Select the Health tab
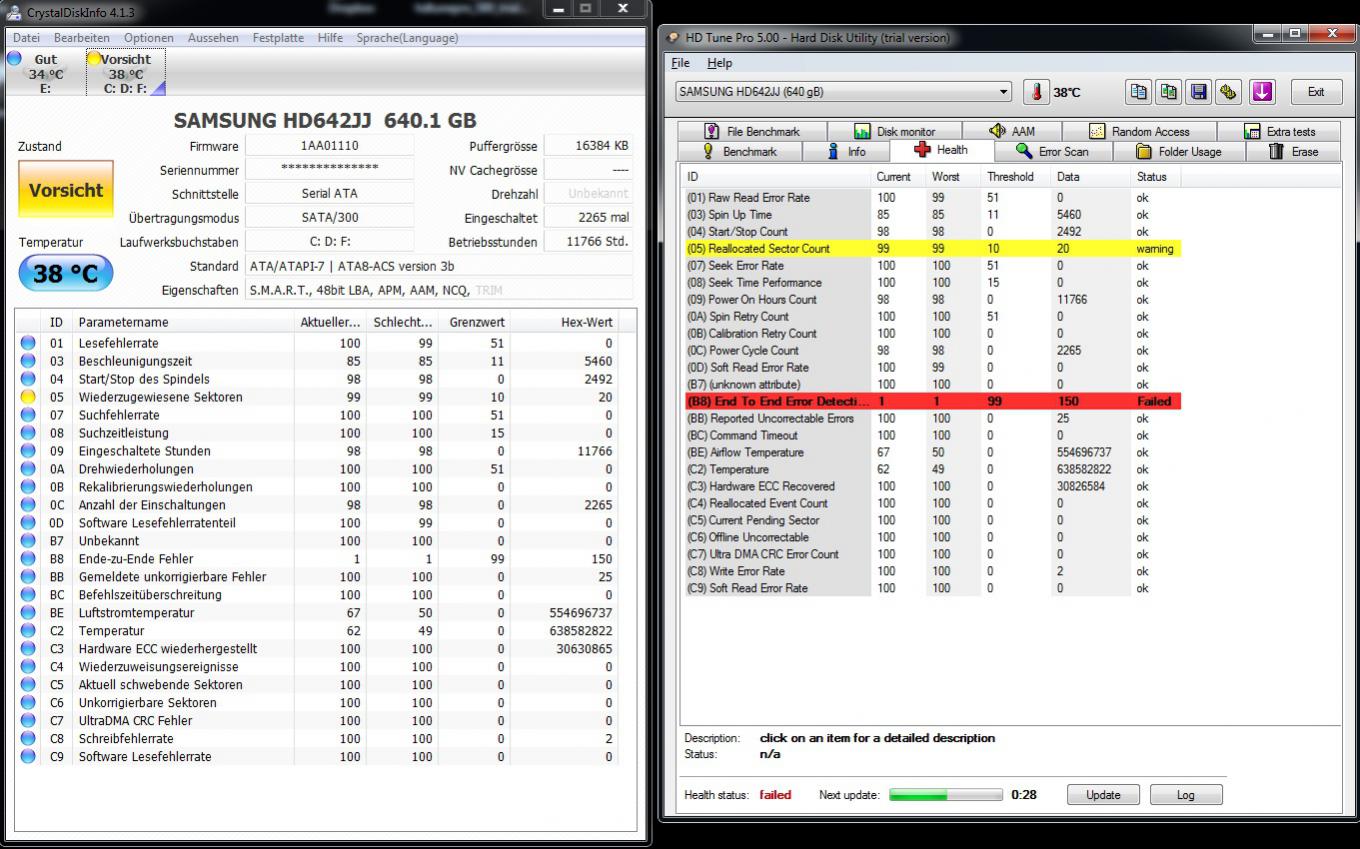This screenshot has width=1360, height=849. click(941, 150)
